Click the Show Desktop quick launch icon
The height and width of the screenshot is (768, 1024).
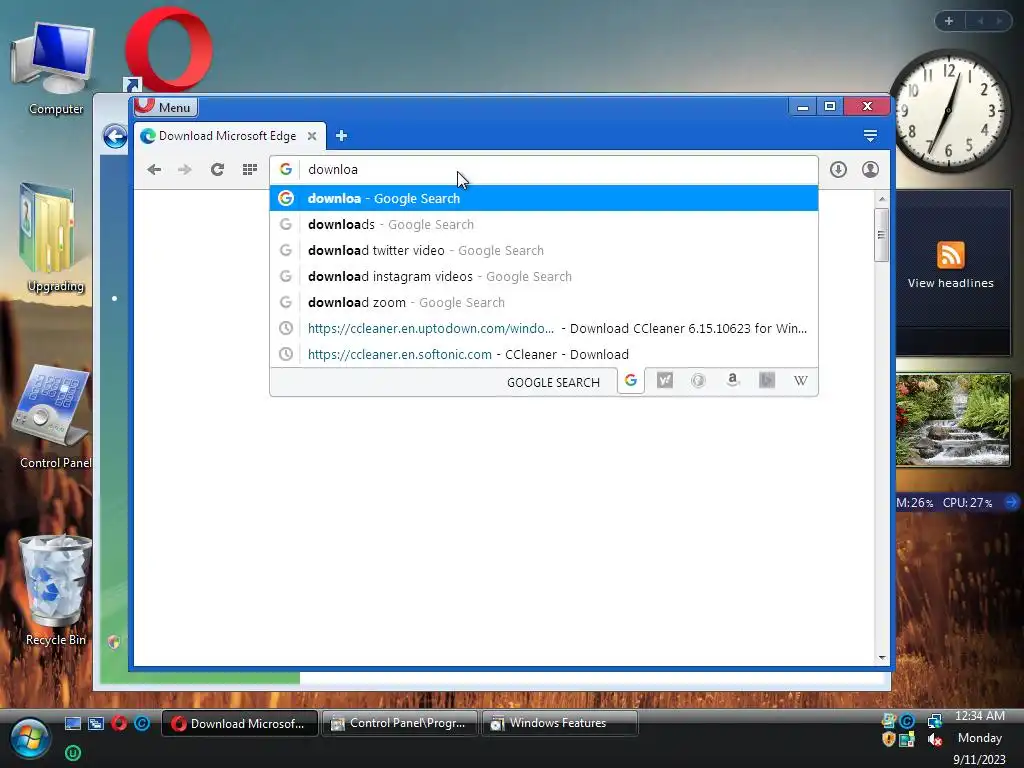tap(72, 724)
